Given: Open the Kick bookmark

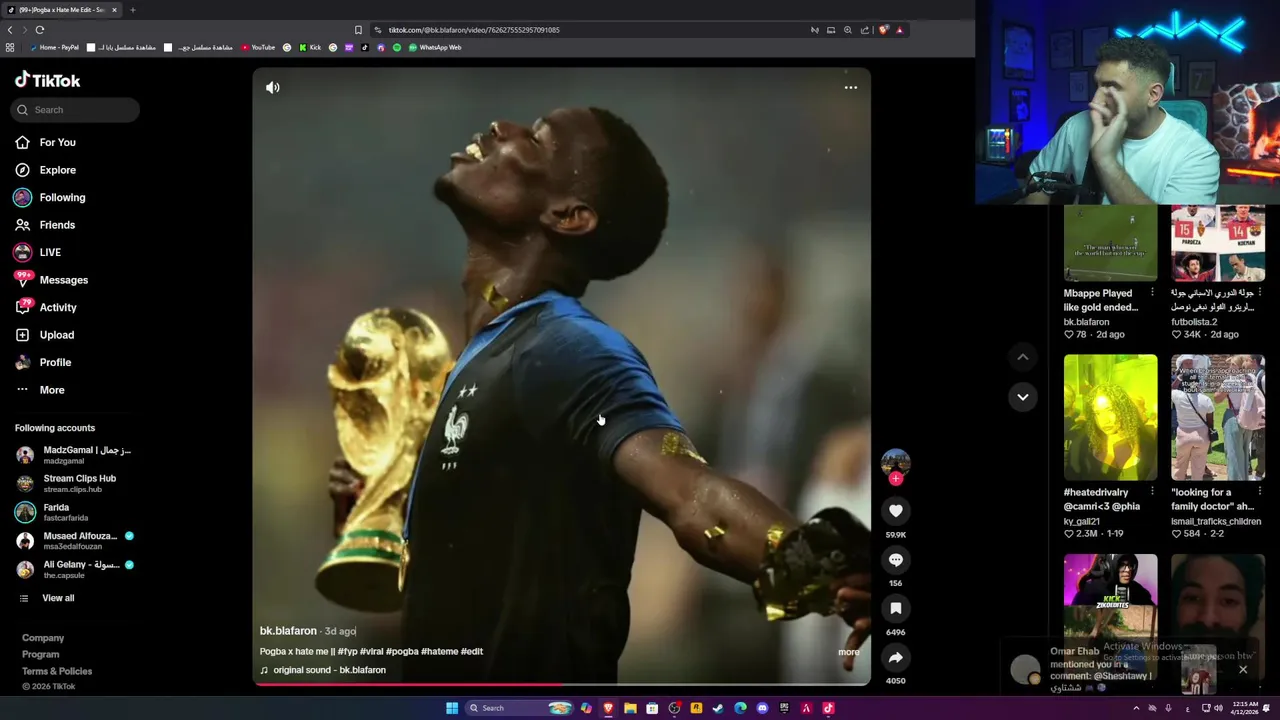Looking at the screenshot, I should click(310, 47).
